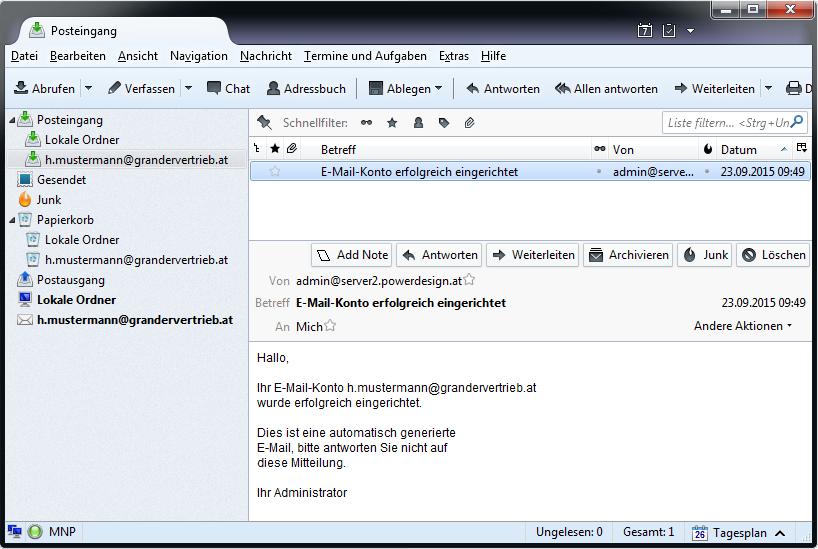818x549 pixels.
Task: Toggle the starred messages quick filter
Action: pyautogui.click(x=392, y=123)
